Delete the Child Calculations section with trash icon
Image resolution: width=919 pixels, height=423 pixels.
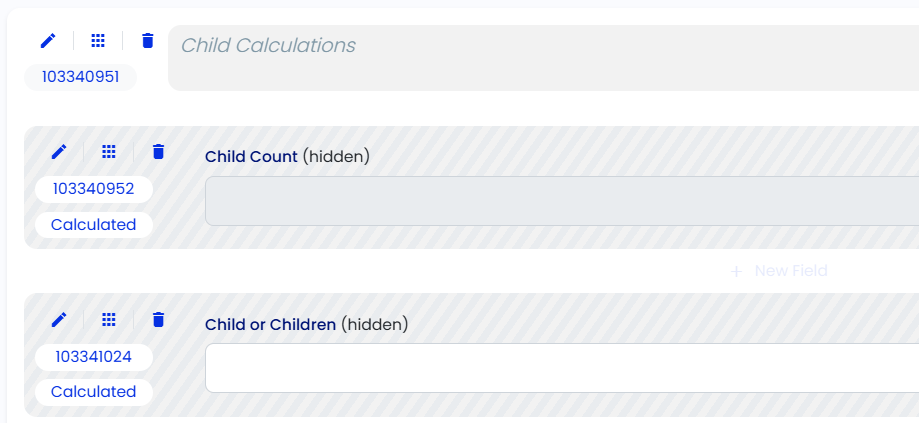(148, 40)
